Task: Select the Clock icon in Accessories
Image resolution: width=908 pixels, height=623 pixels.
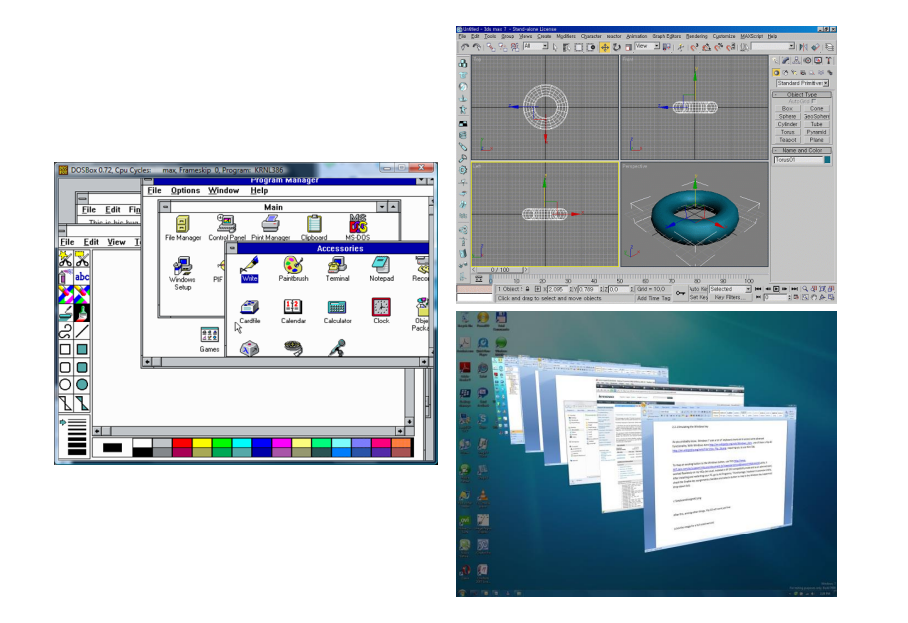Action: [381, 312]
